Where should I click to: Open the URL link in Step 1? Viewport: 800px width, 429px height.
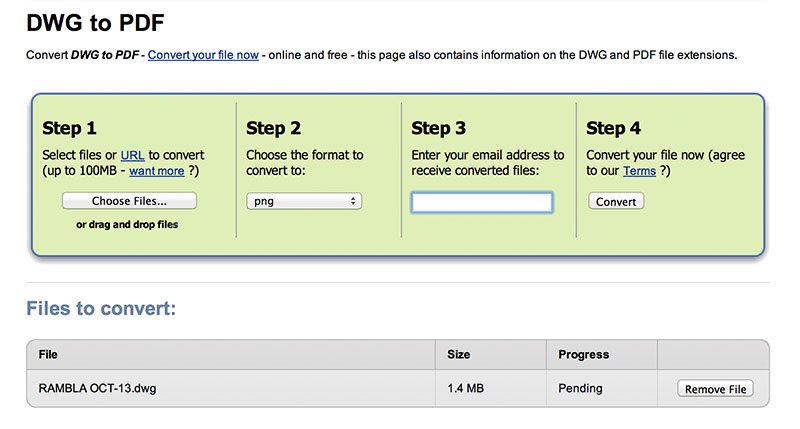[x=132, y=155]
